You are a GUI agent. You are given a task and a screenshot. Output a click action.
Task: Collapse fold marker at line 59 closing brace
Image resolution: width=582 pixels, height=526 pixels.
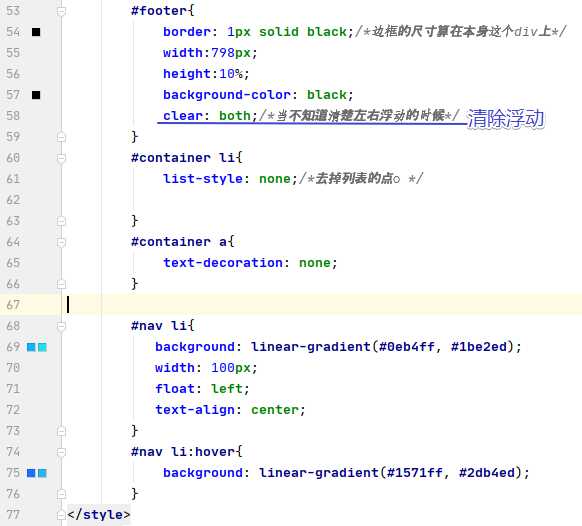61,137
